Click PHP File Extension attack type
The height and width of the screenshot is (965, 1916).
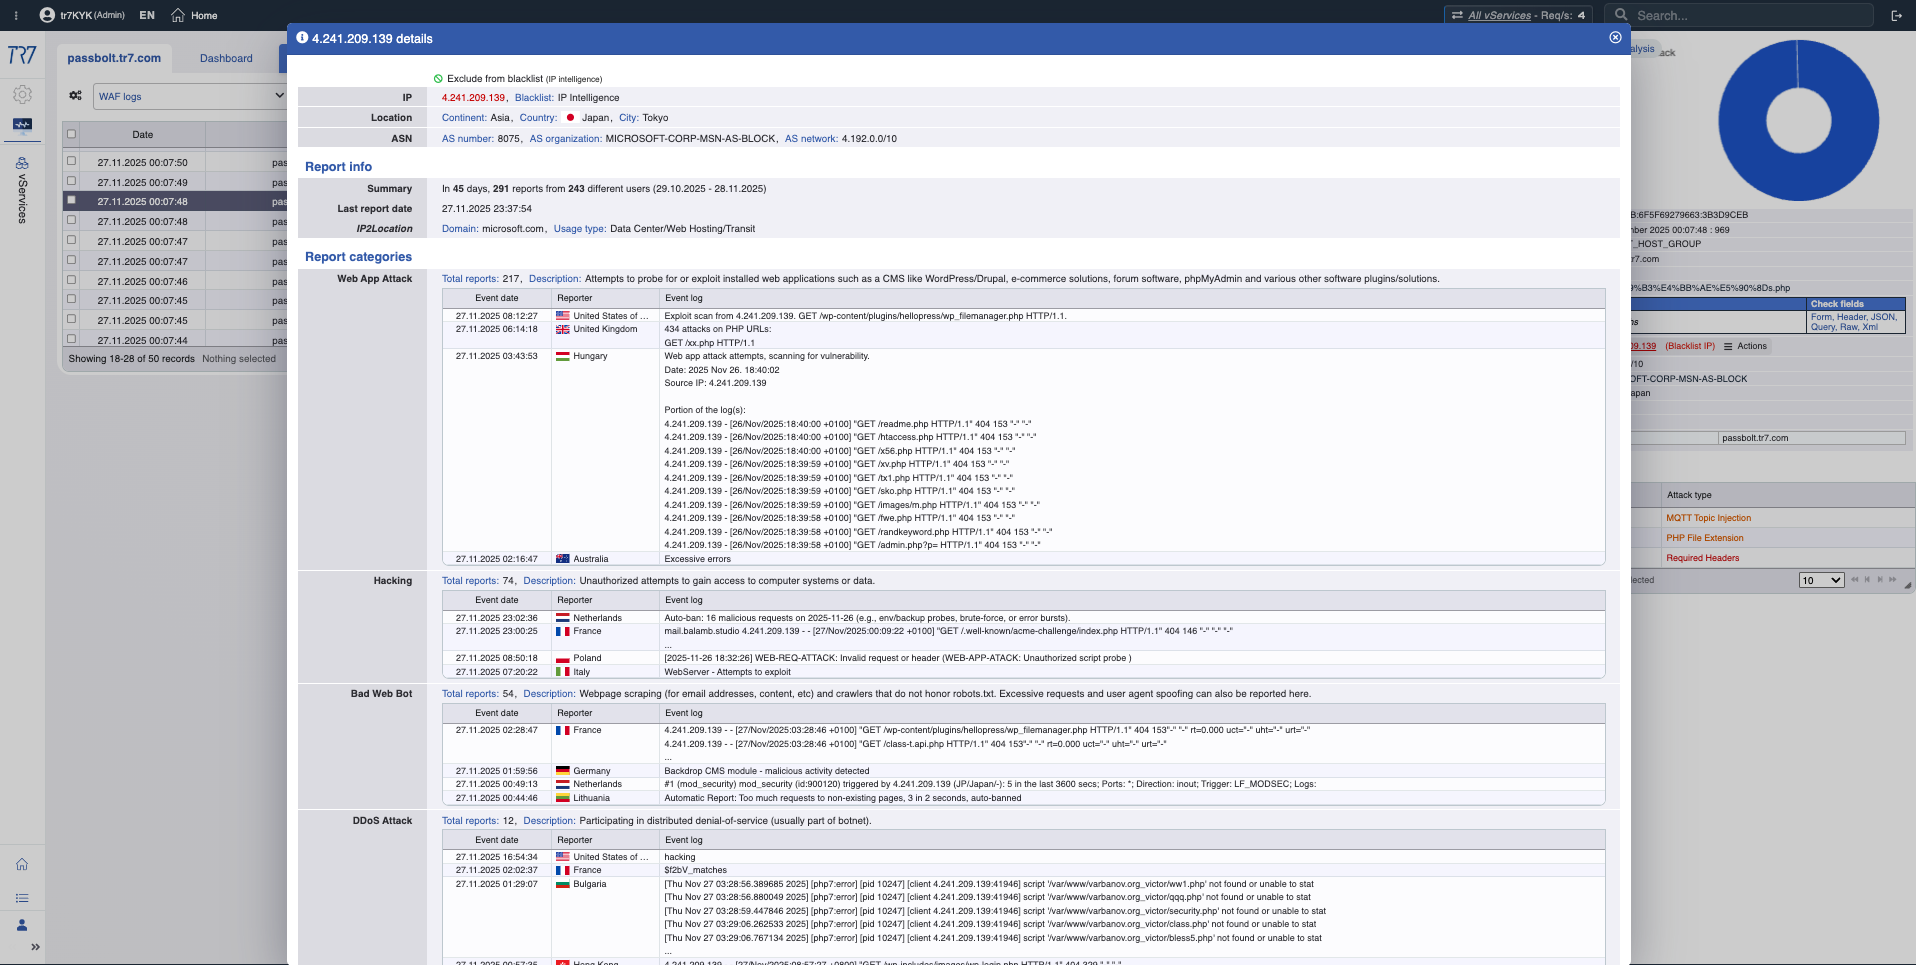[x=1704, y=538]
